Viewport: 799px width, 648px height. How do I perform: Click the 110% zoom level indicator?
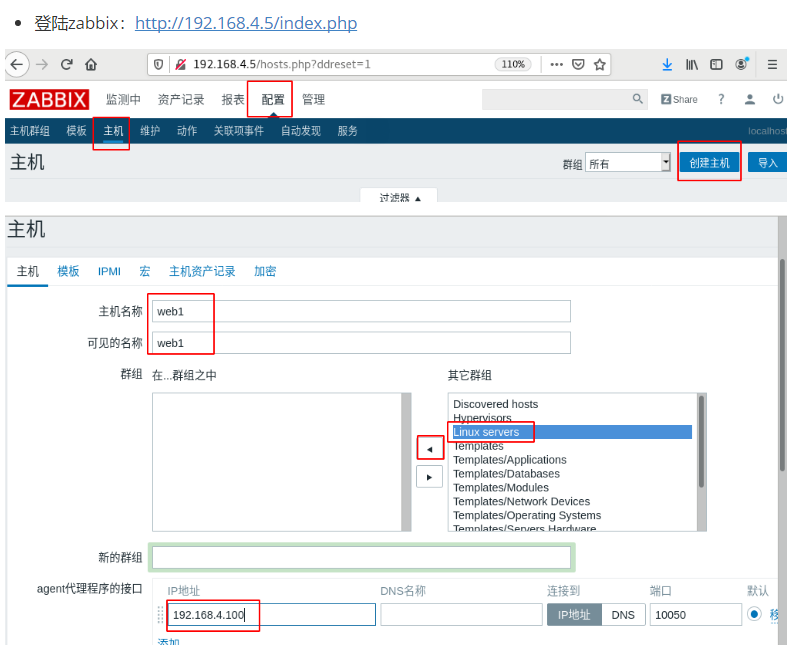[x=513, y=64]
